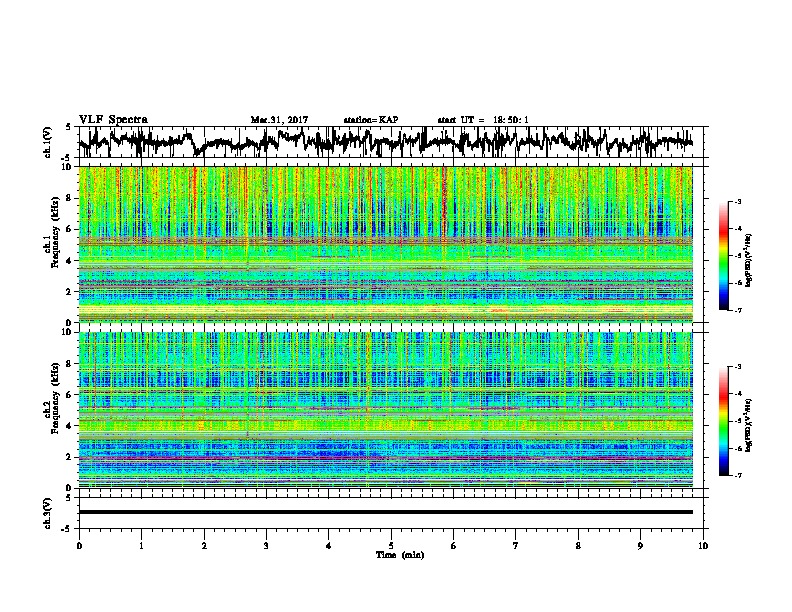Click the "10" time axis tick label
Viewport: 792px width, 612px height.
pyautogui.click(x=703, y=546)
